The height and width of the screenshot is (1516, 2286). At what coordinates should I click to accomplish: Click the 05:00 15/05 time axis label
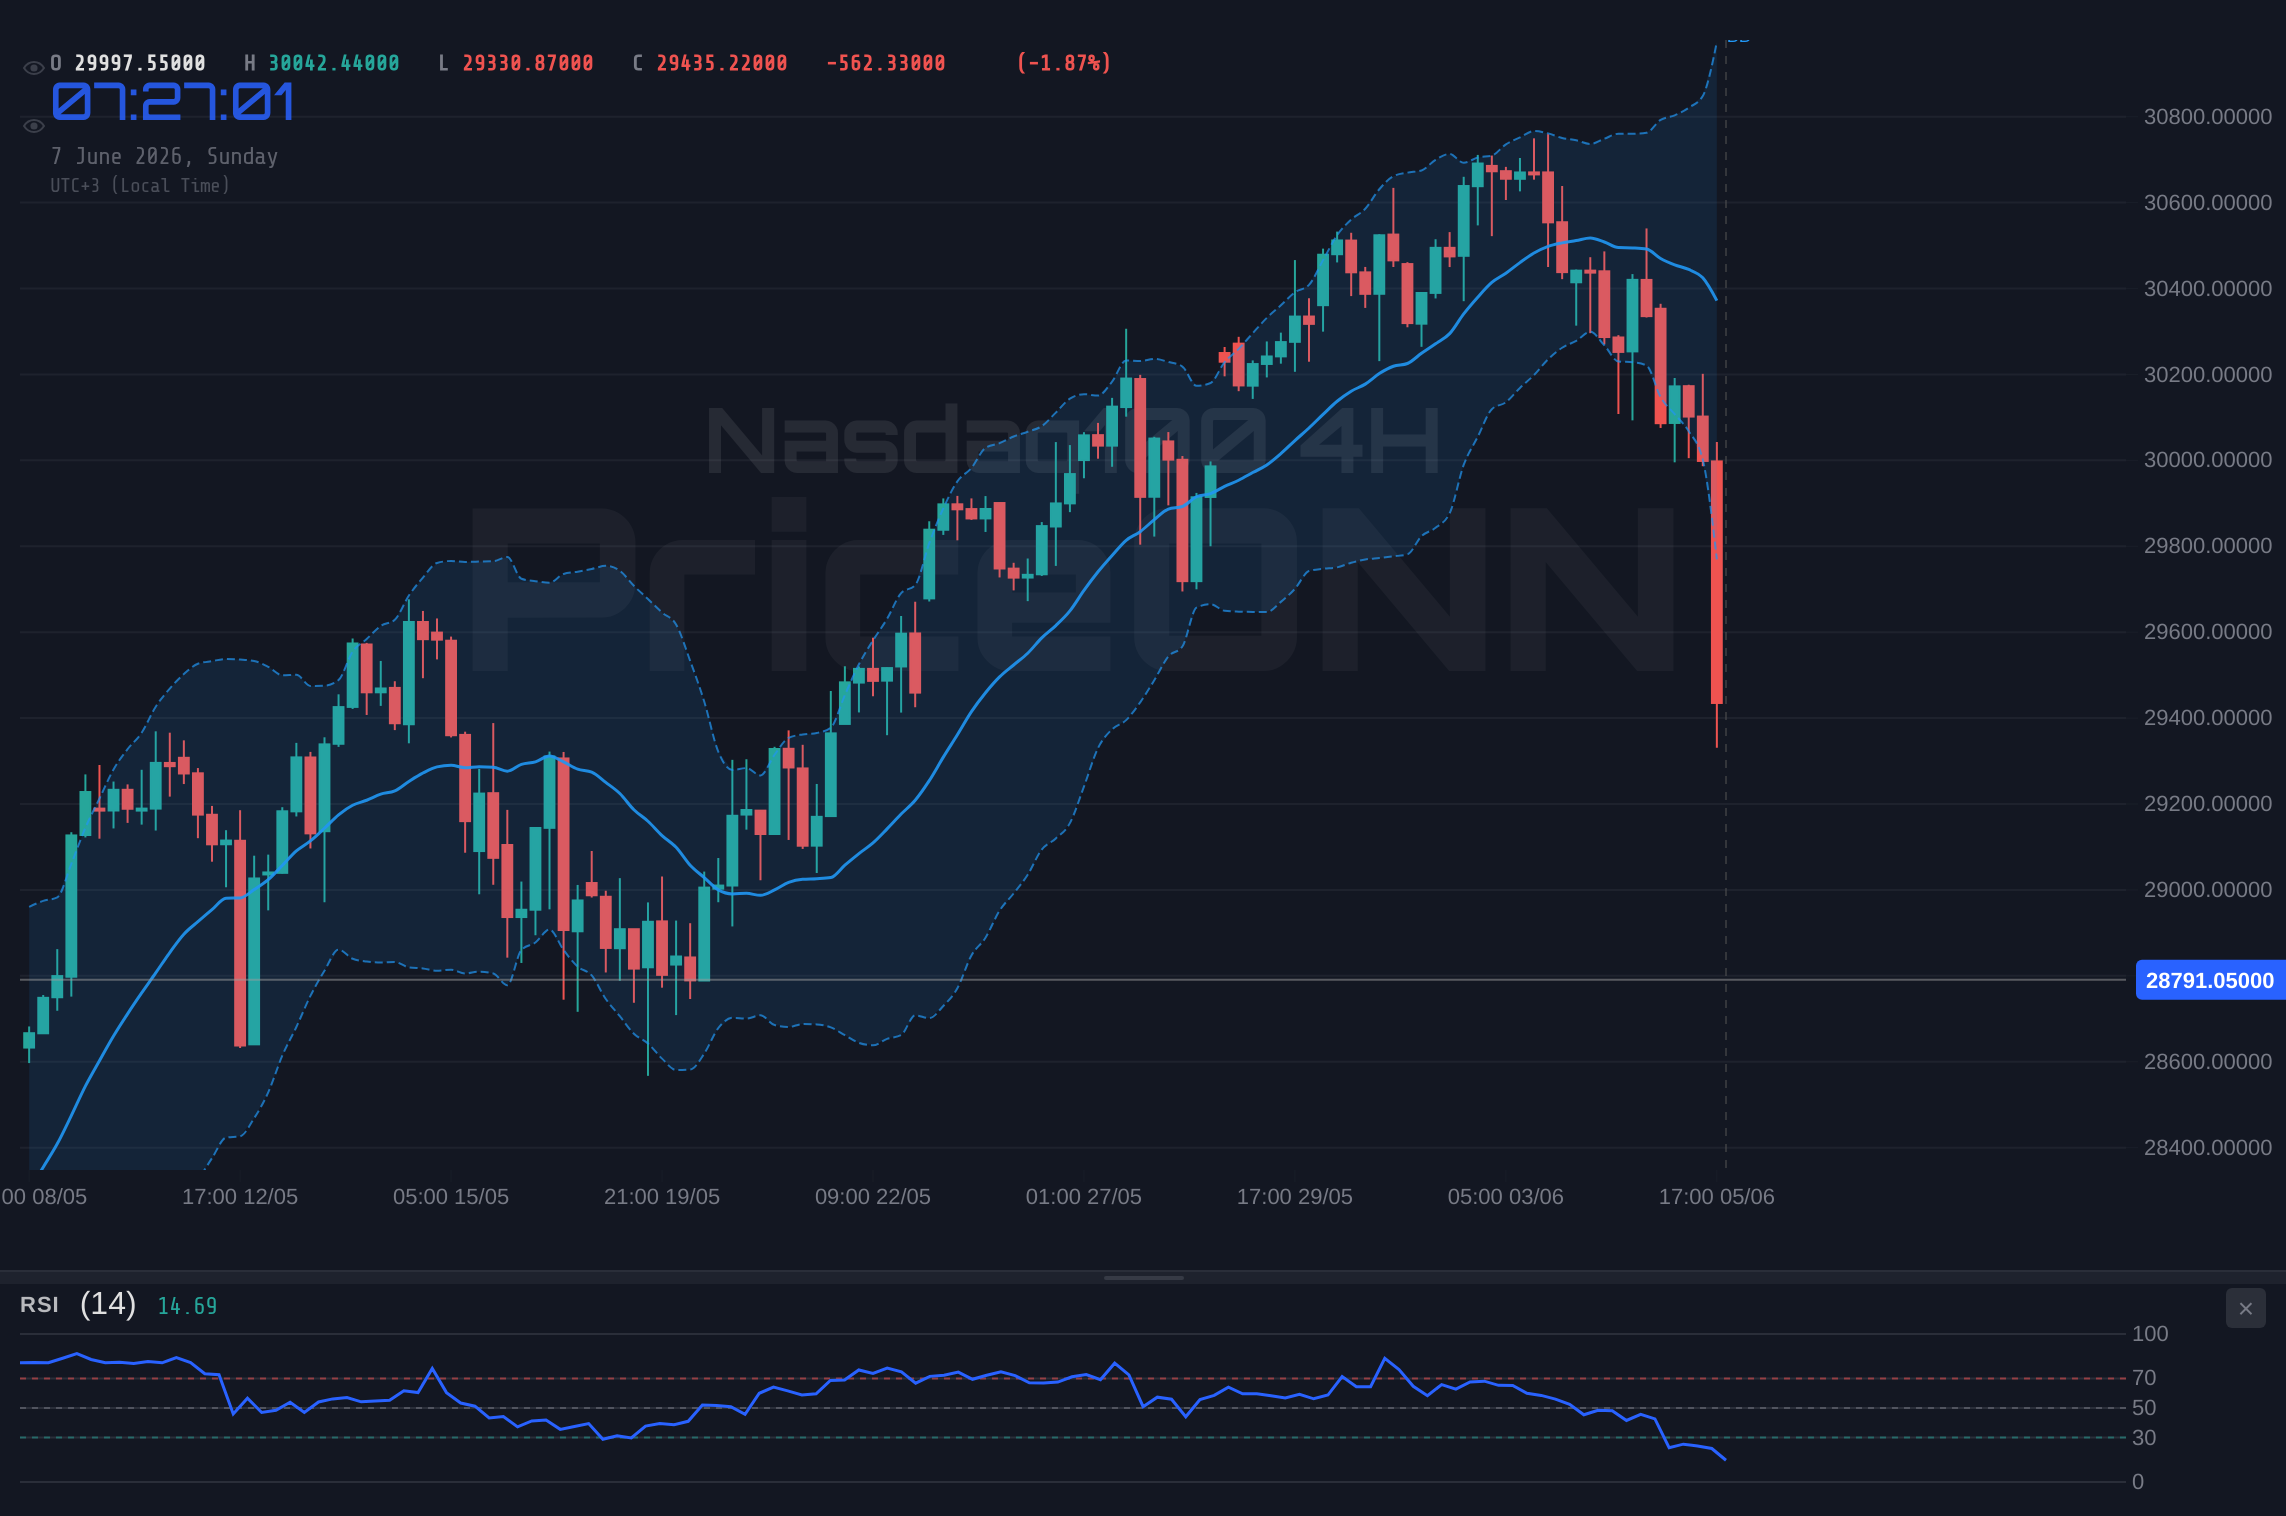tap(451, 1197)
